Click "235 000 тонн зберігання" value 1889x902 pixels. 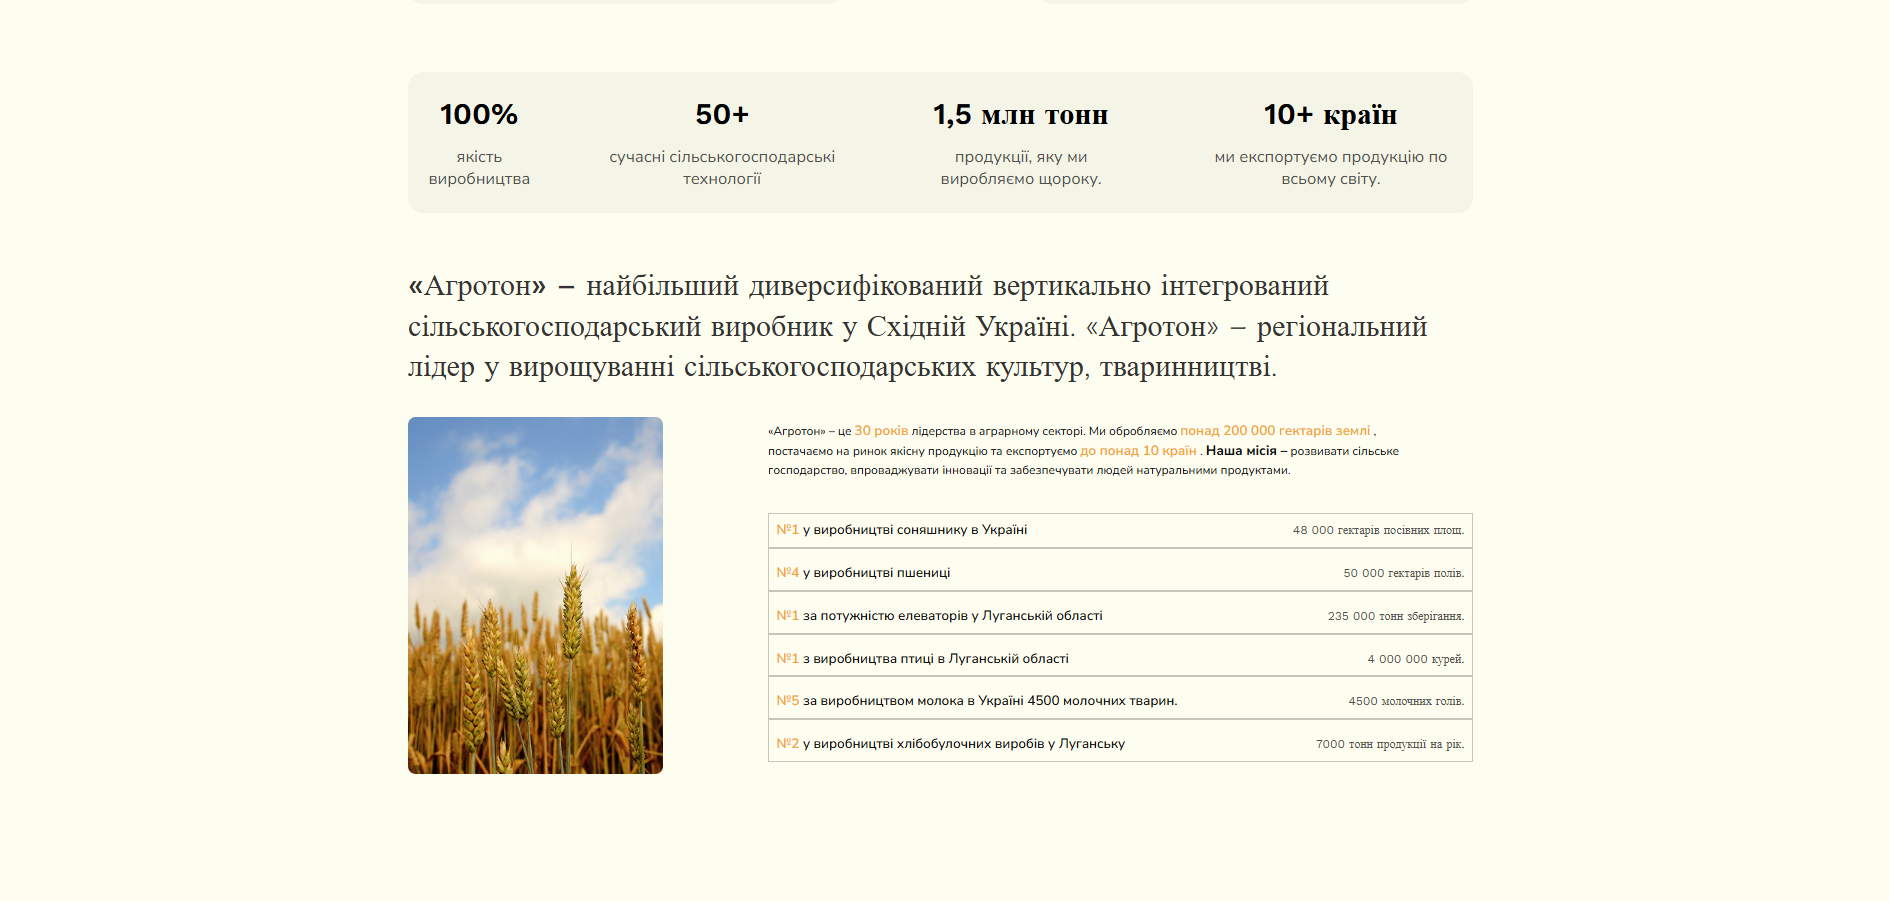point(1396,617)
